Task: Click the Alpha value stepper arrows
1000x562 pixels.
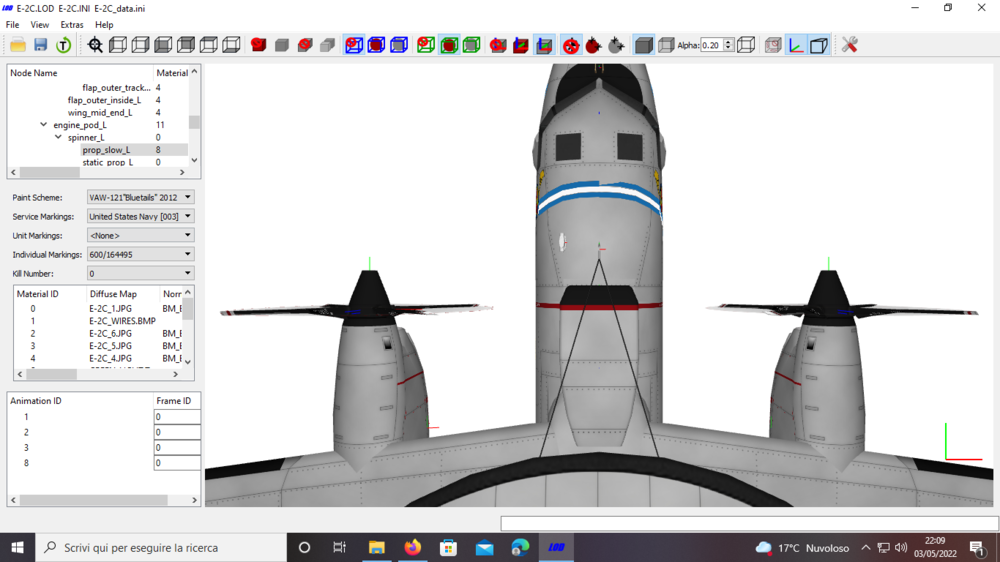Action: (728, 45)
